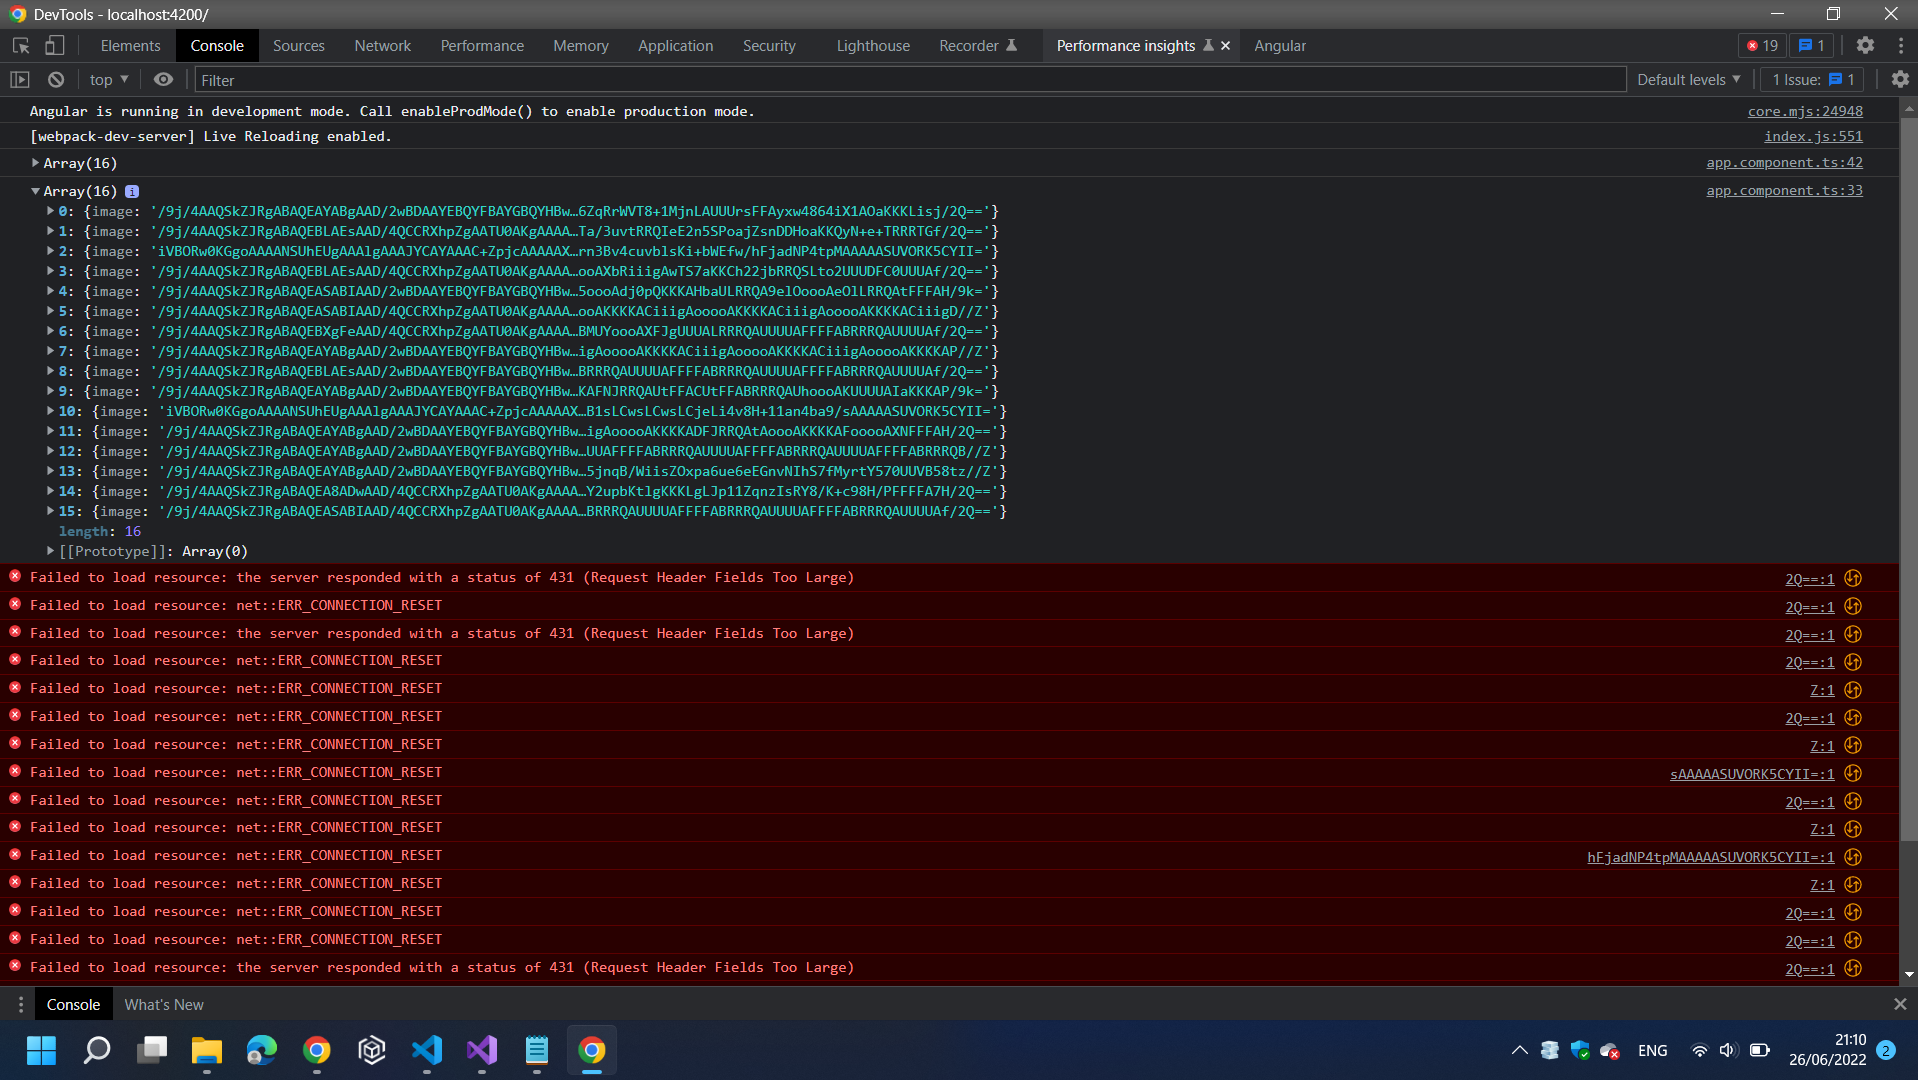Switch to the Network tab
Viewport: 1918px width, 1080px height.
click(382, 46)
